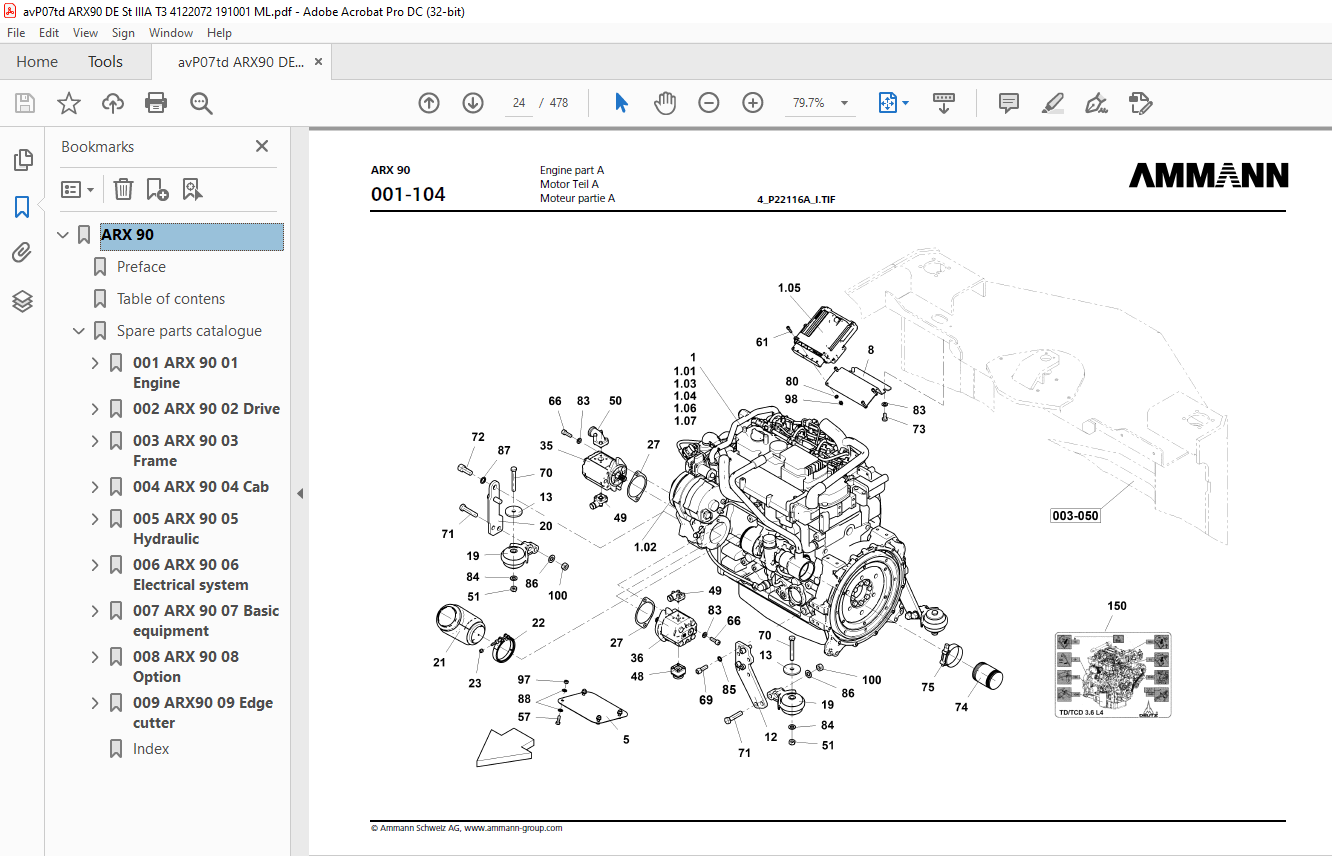1332x856 pixels.
Task: Select the arrow selection tool
Action: 621,103
